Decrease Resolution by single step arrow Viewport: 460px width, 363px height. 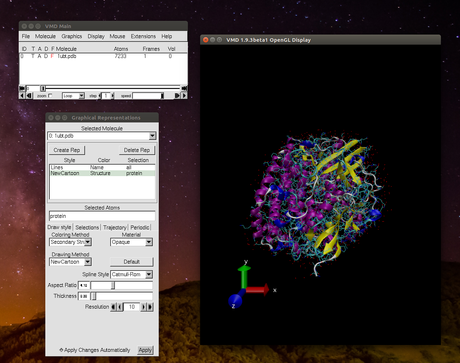120,307
